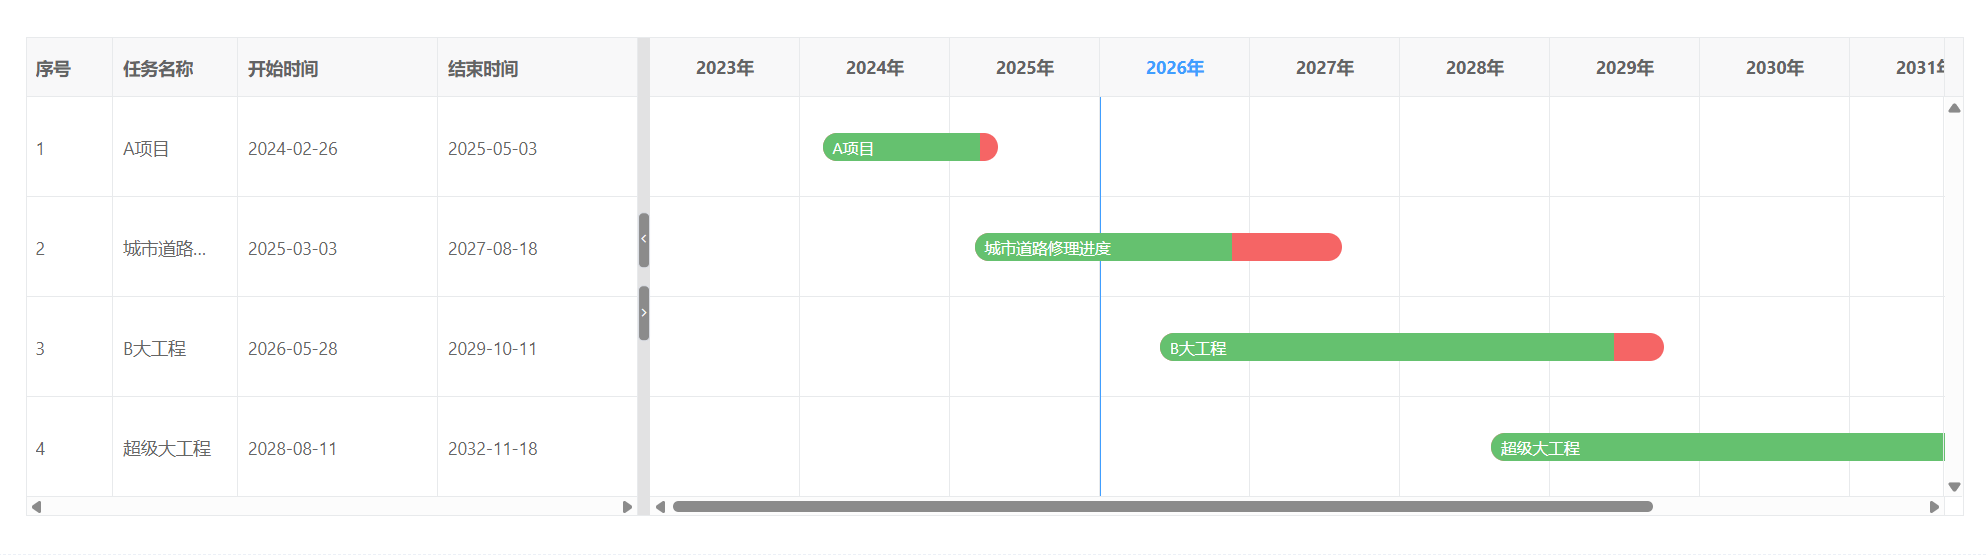Select the 2025年 timeline header

click(x=1025, y=68)
